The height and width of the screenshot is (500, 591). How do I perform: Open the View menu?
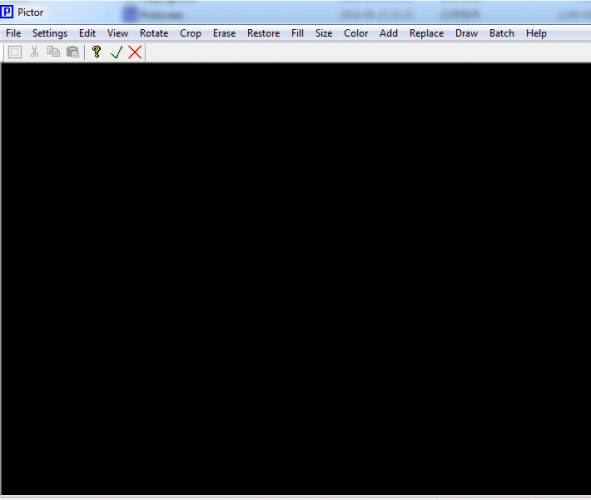click(x=118, y=33)
